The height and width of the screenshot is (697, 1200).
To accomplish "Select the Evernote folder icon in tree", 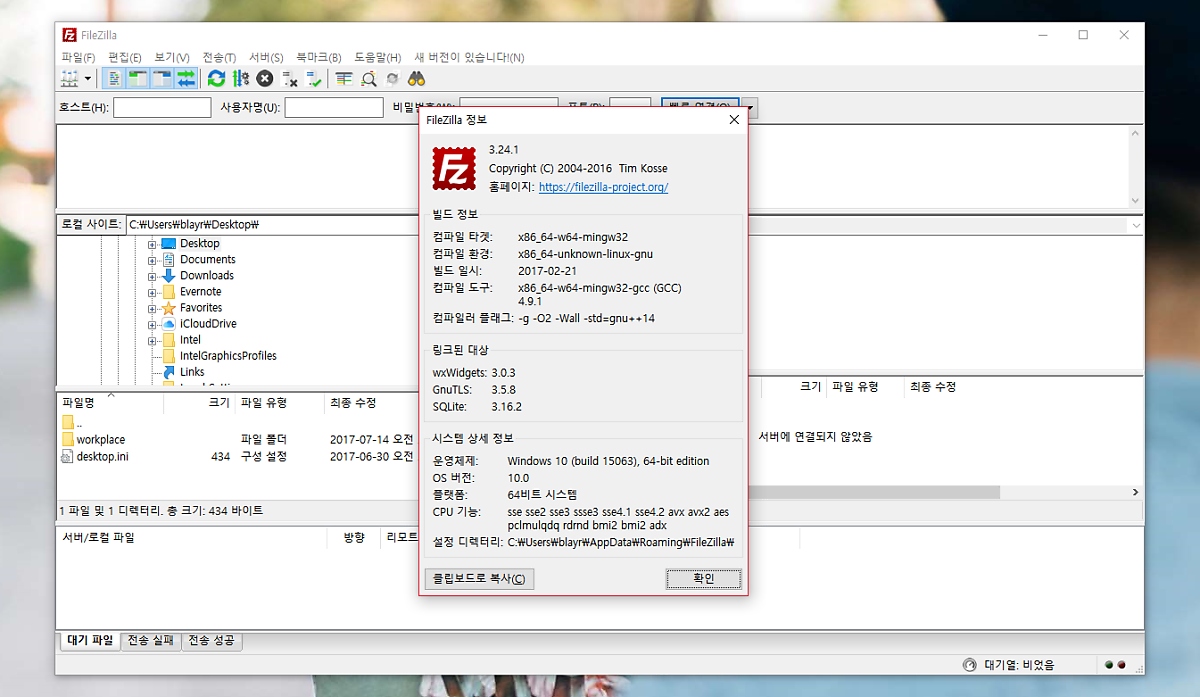I will (x=168, y=292).
